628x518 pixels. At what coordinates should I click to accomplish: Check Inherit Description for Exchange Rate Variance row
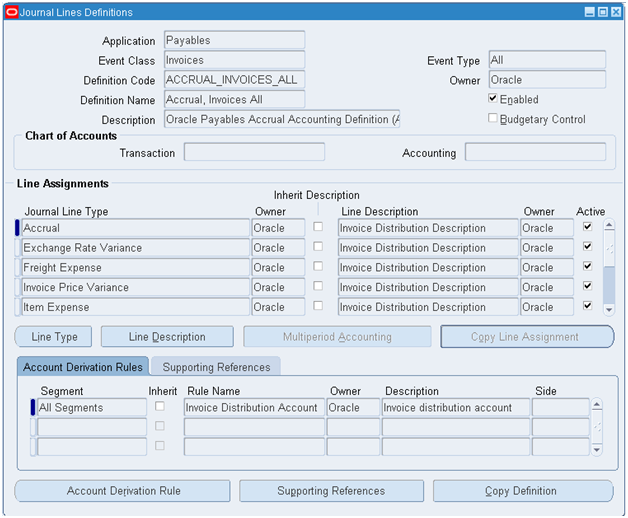pyautogui.click(x=318, y=246)
